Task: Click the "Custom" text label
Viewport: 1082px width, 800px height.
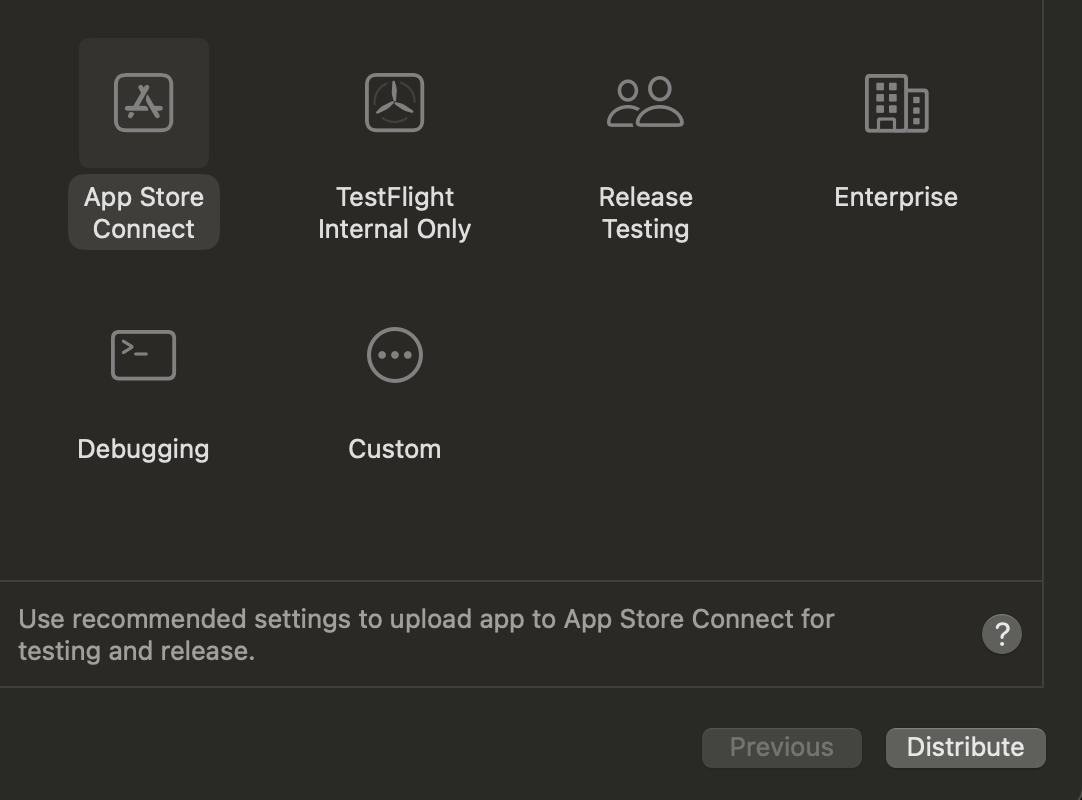Action: click(x=394, y=449)
